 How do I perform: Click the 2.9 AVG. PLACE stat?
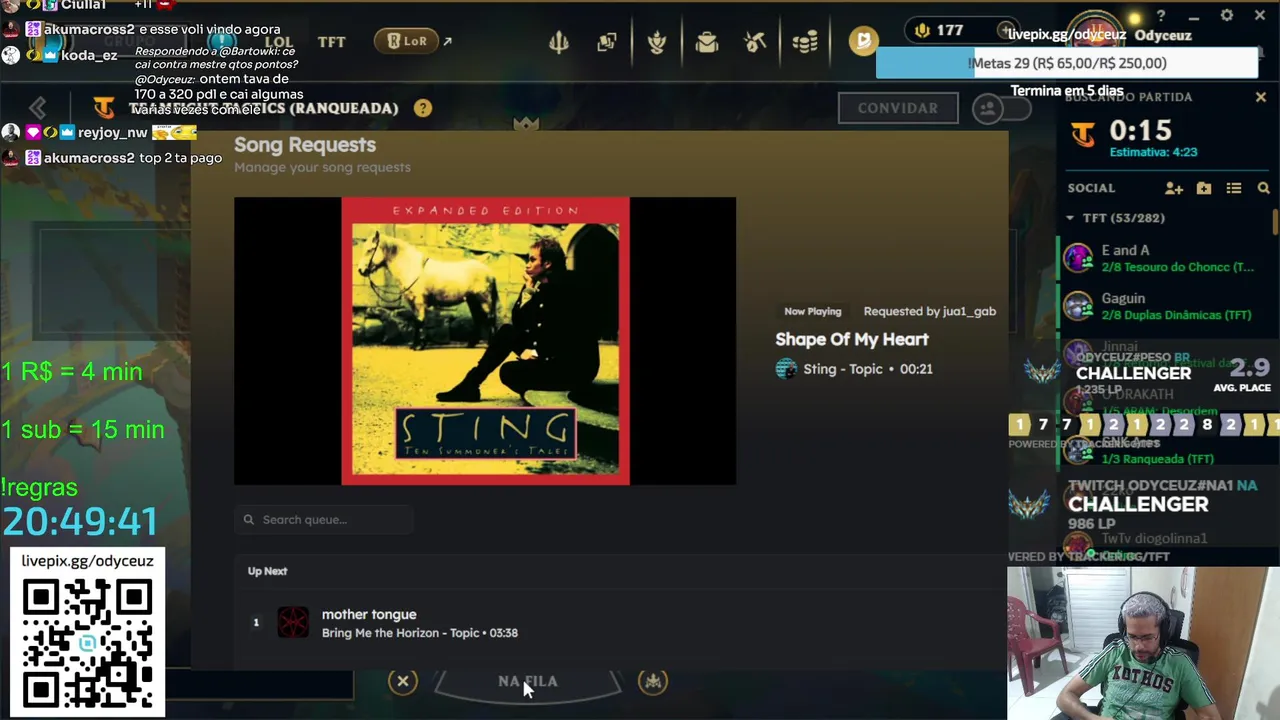(1241, 375)
